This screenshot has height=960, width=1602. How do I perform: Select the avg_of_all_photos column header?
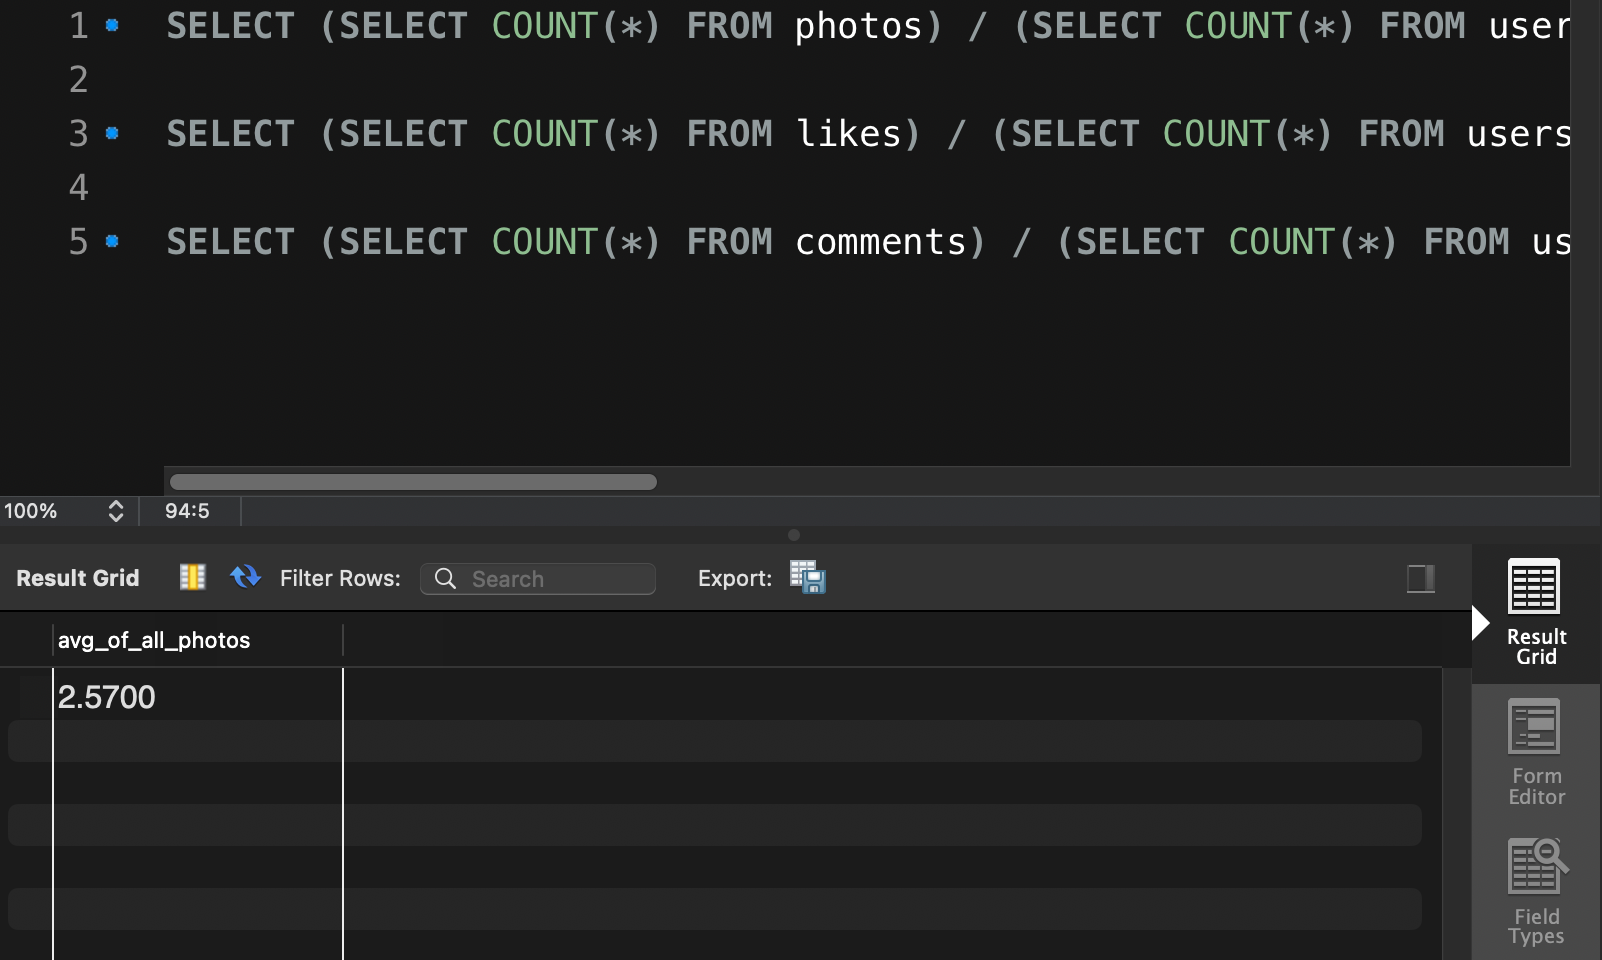[197, 640]
